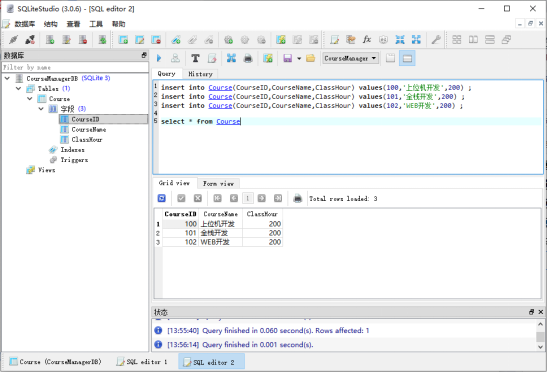548x373 pixels.
Task: Click the CourseName column header in results
Action: 221,214
